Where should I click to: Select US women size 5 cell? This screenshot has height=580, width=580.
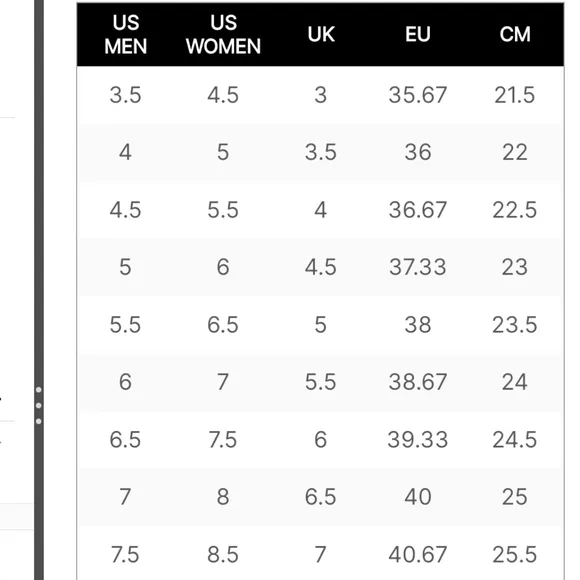pyautogui.click(x=223, y=152)
